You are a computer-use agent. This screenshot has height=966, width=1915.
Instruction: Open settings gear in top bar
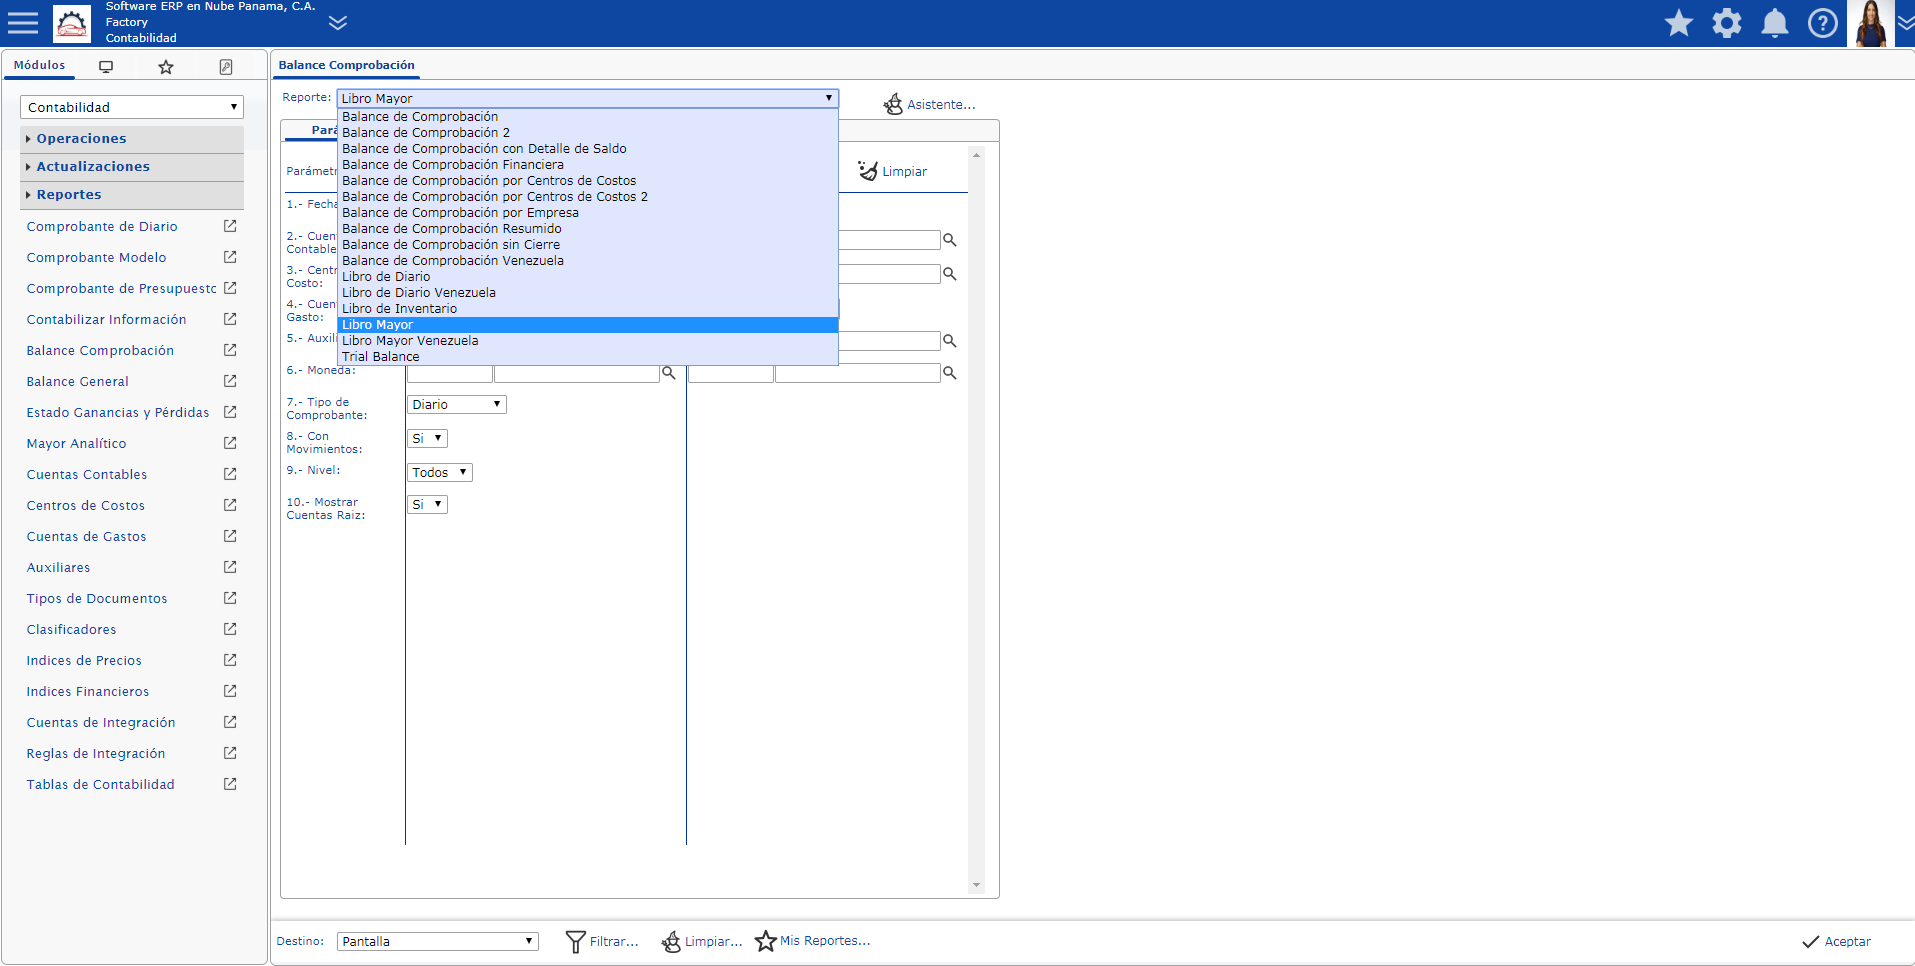[1727, 23]
